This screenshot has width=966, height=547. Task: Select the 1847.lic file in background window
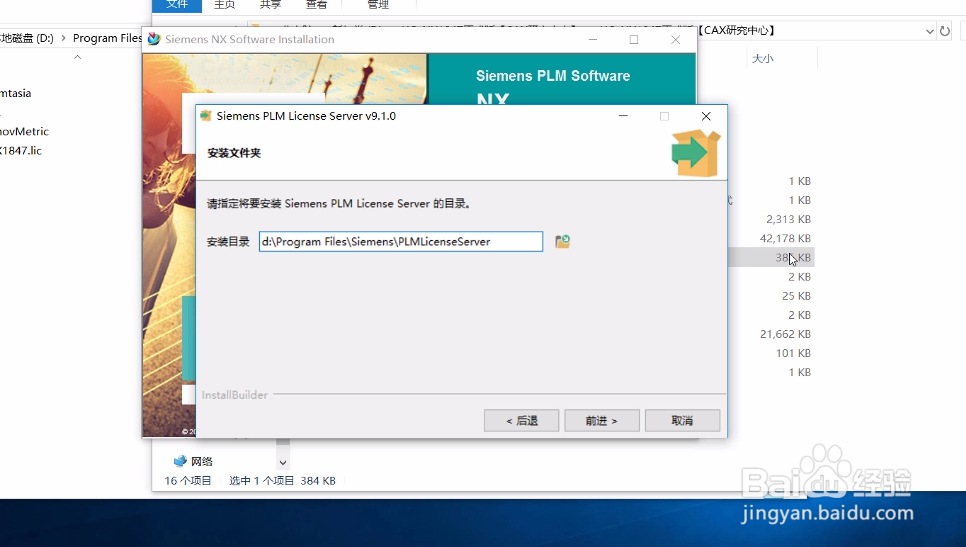[x=21, y=150]
